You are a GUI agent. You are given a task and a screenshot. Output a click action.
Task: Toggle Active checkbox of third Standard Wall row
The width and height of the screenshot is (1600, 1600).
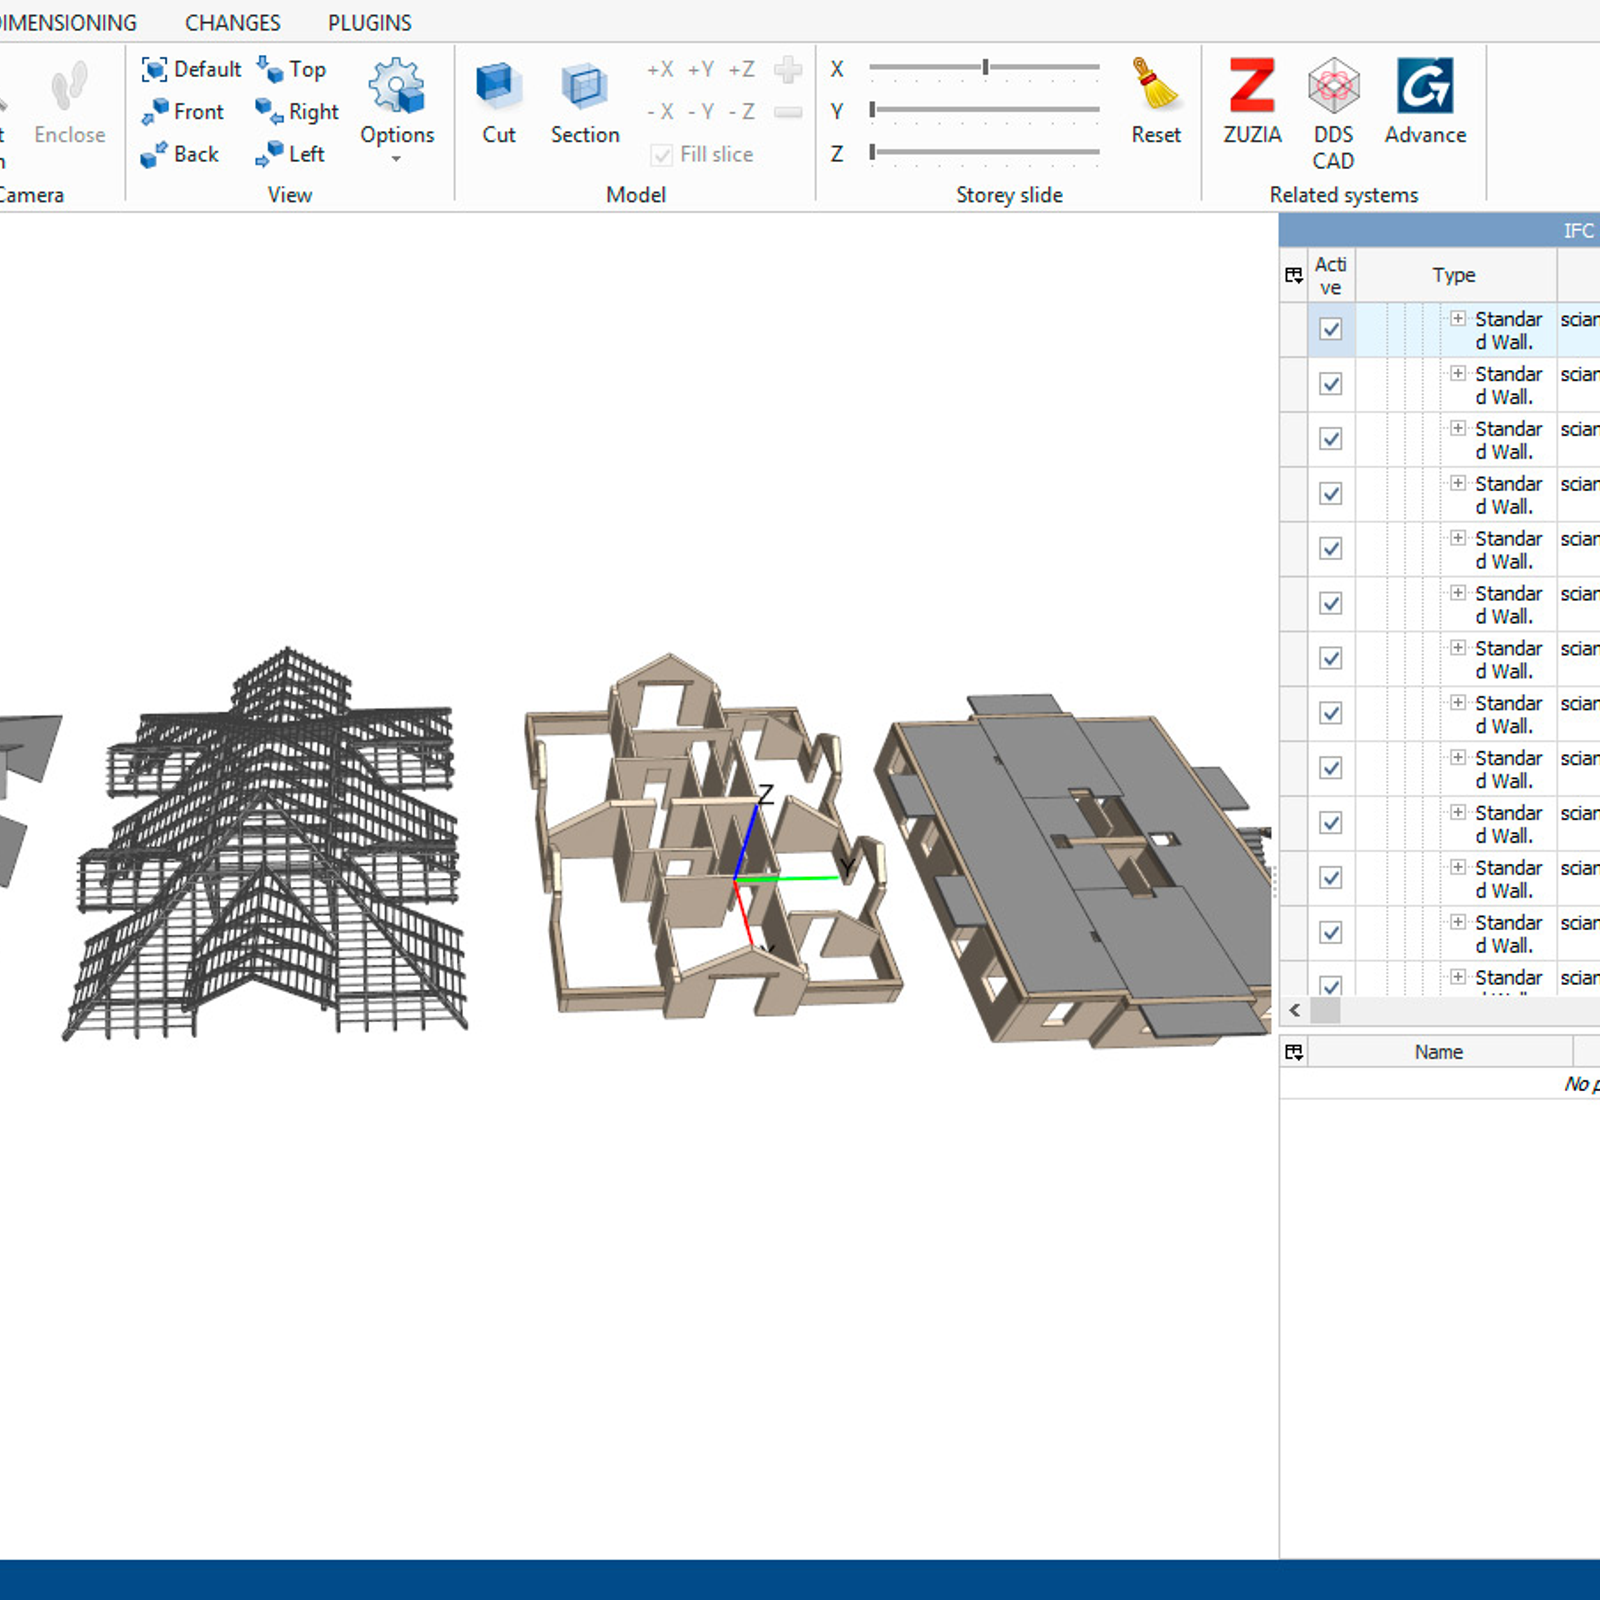pyautogui.click(x=1330, y=439)
